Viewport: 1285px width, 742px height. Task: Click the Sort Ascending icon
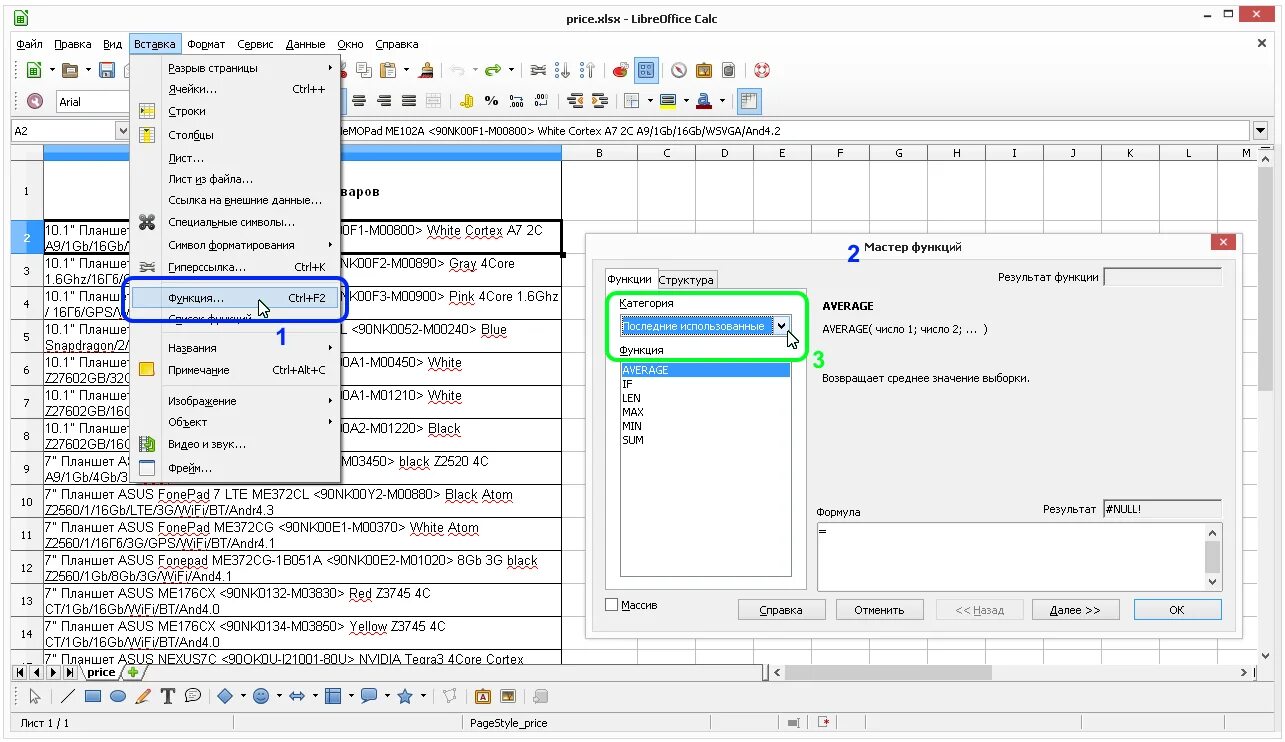click(563, 70)
